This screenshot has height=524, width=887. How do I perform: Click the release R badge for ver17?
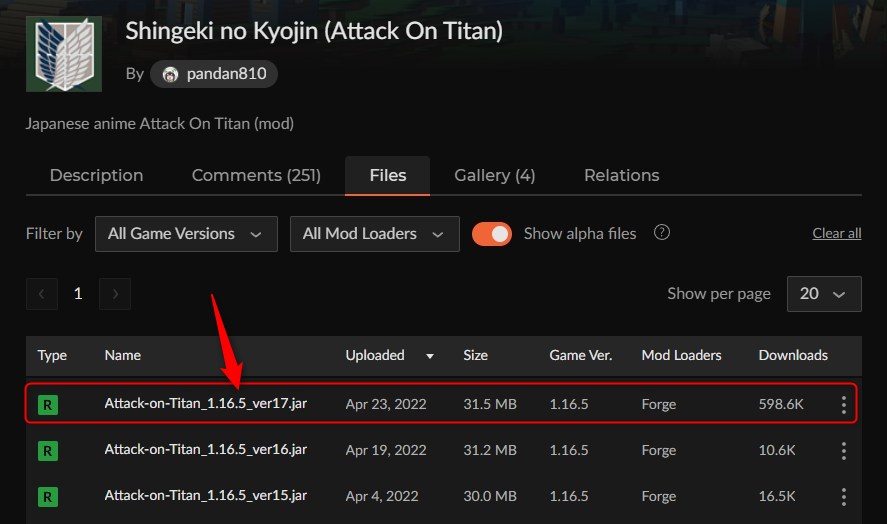[x=48, y=405]
